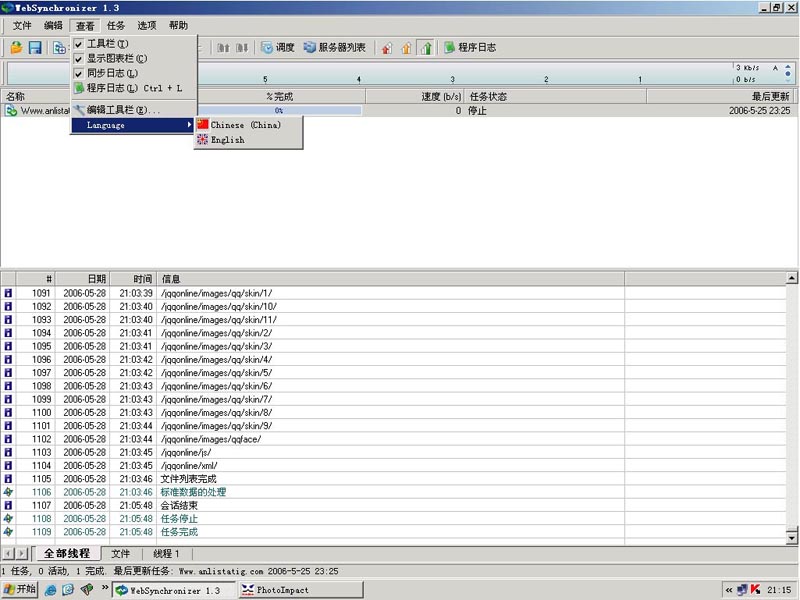Click the 0% task progress bar

point(280,110)
